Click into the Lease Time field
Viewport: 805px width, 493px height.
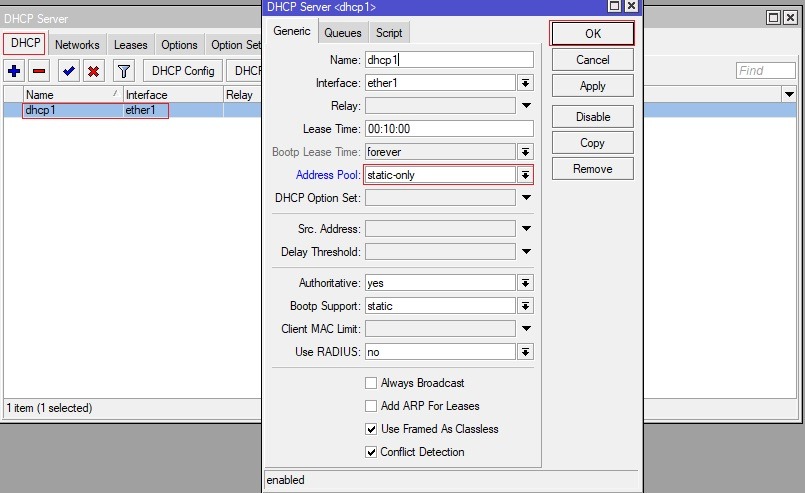click(x=449, y=129)
